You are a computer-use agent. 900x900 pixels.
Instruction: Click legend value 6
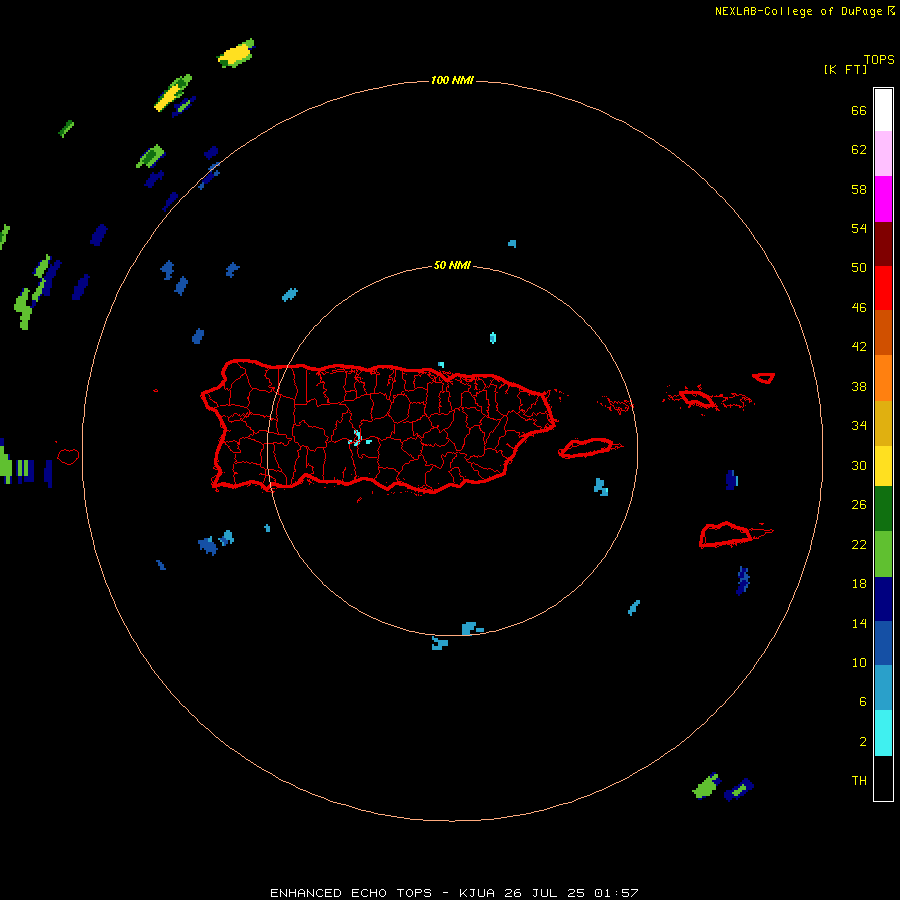pyautogui.click(x=862, y=702)
